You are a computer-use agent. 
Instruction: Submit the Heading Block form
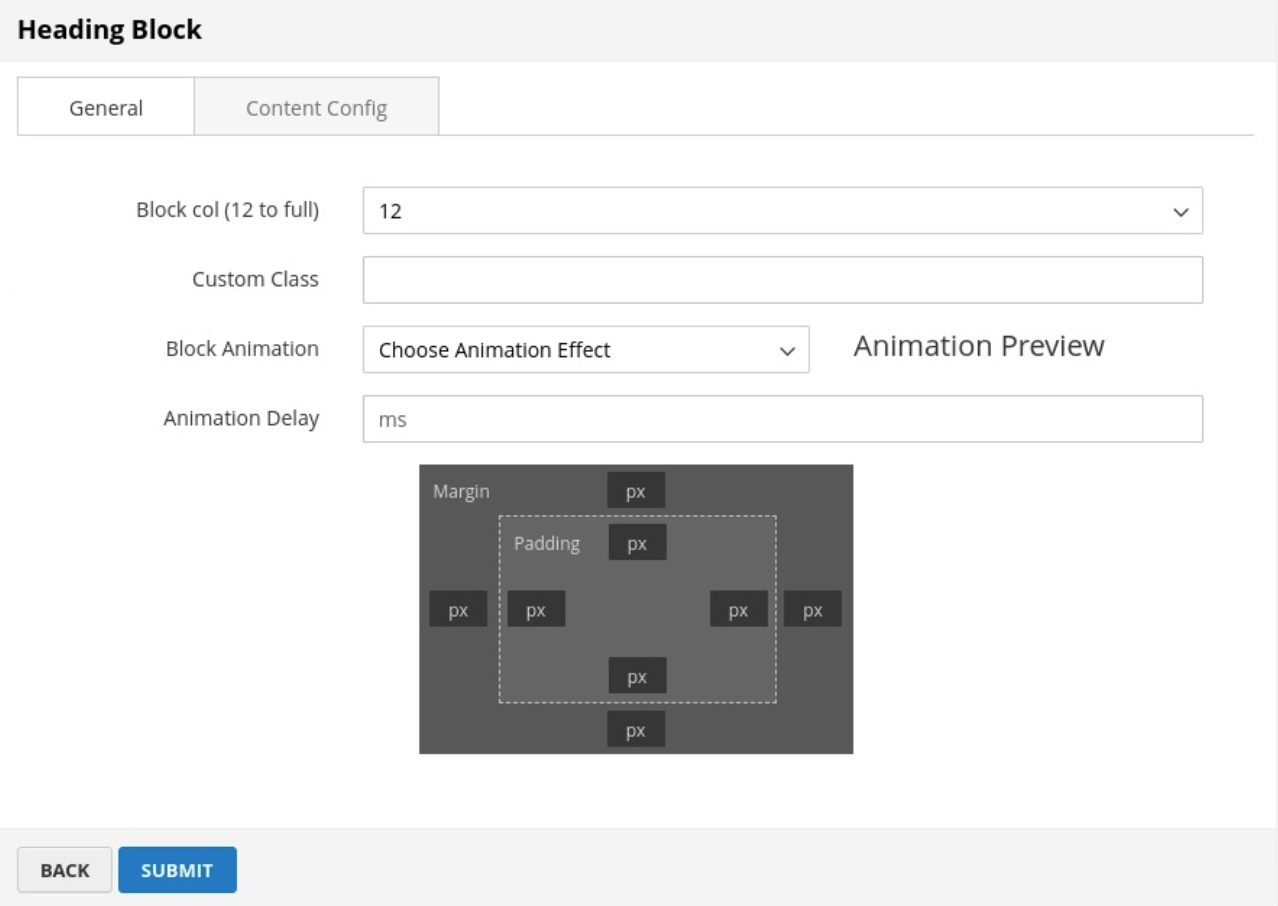click(177, 870)
